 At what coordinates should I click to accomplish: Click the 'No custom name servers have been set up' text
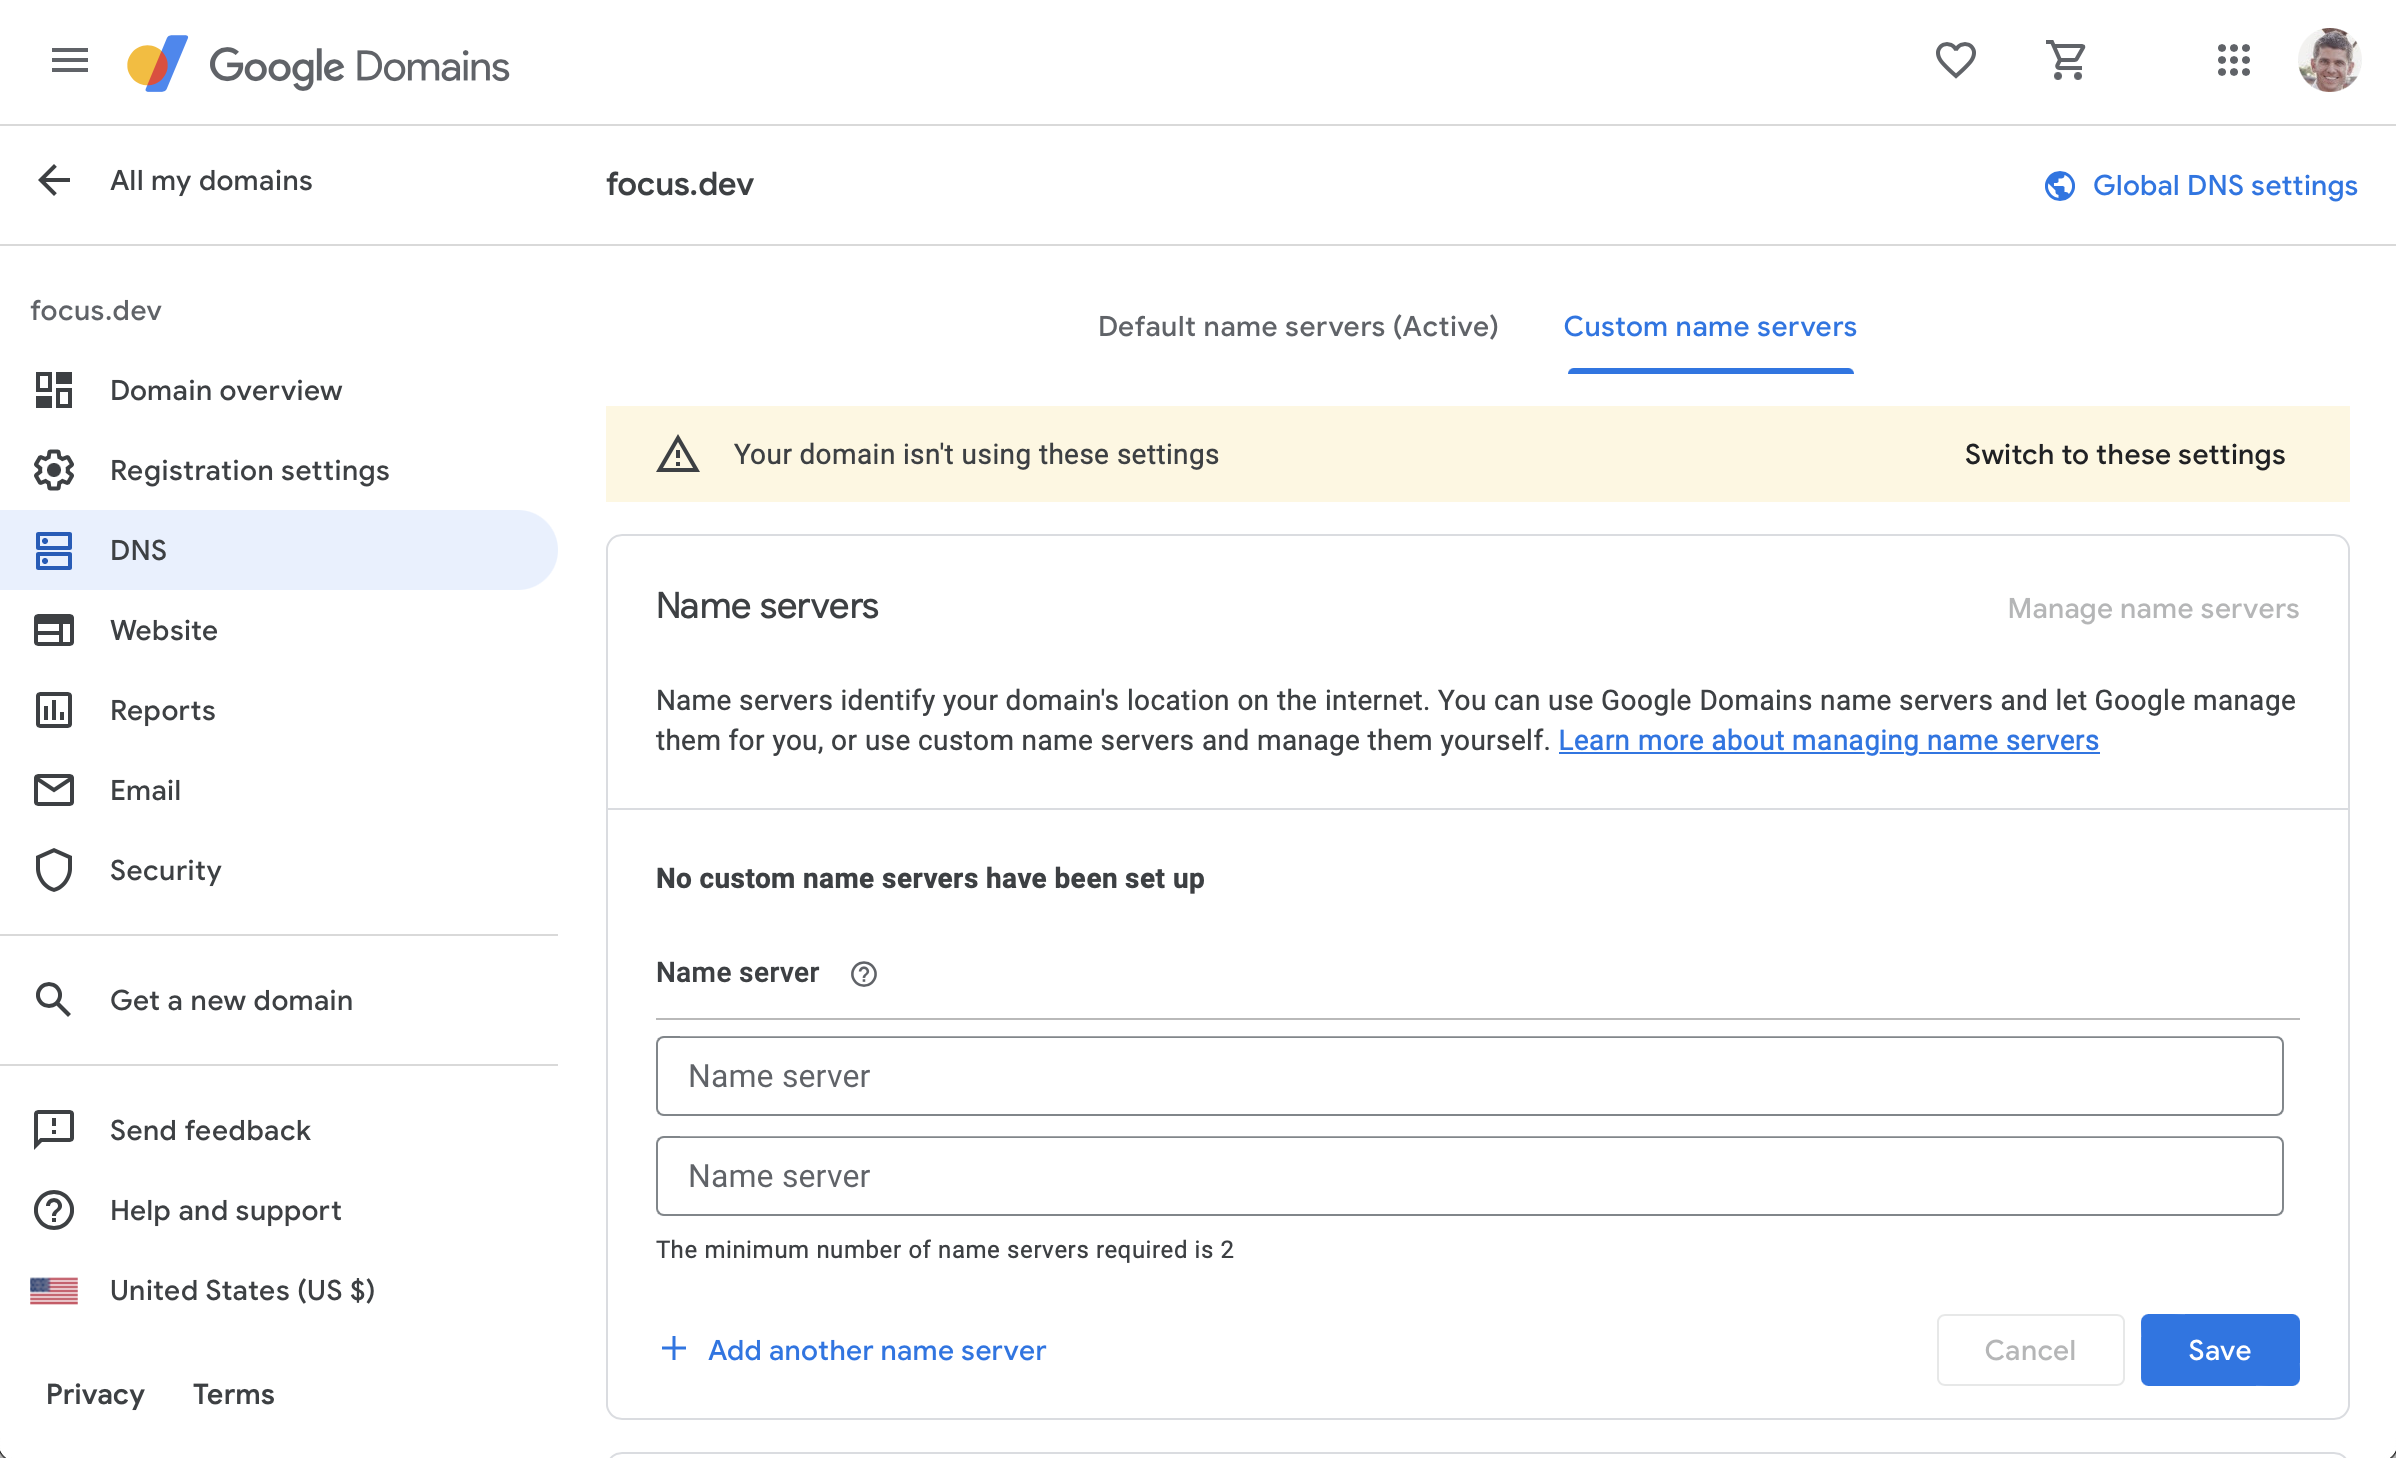click(x=930, y=878)
